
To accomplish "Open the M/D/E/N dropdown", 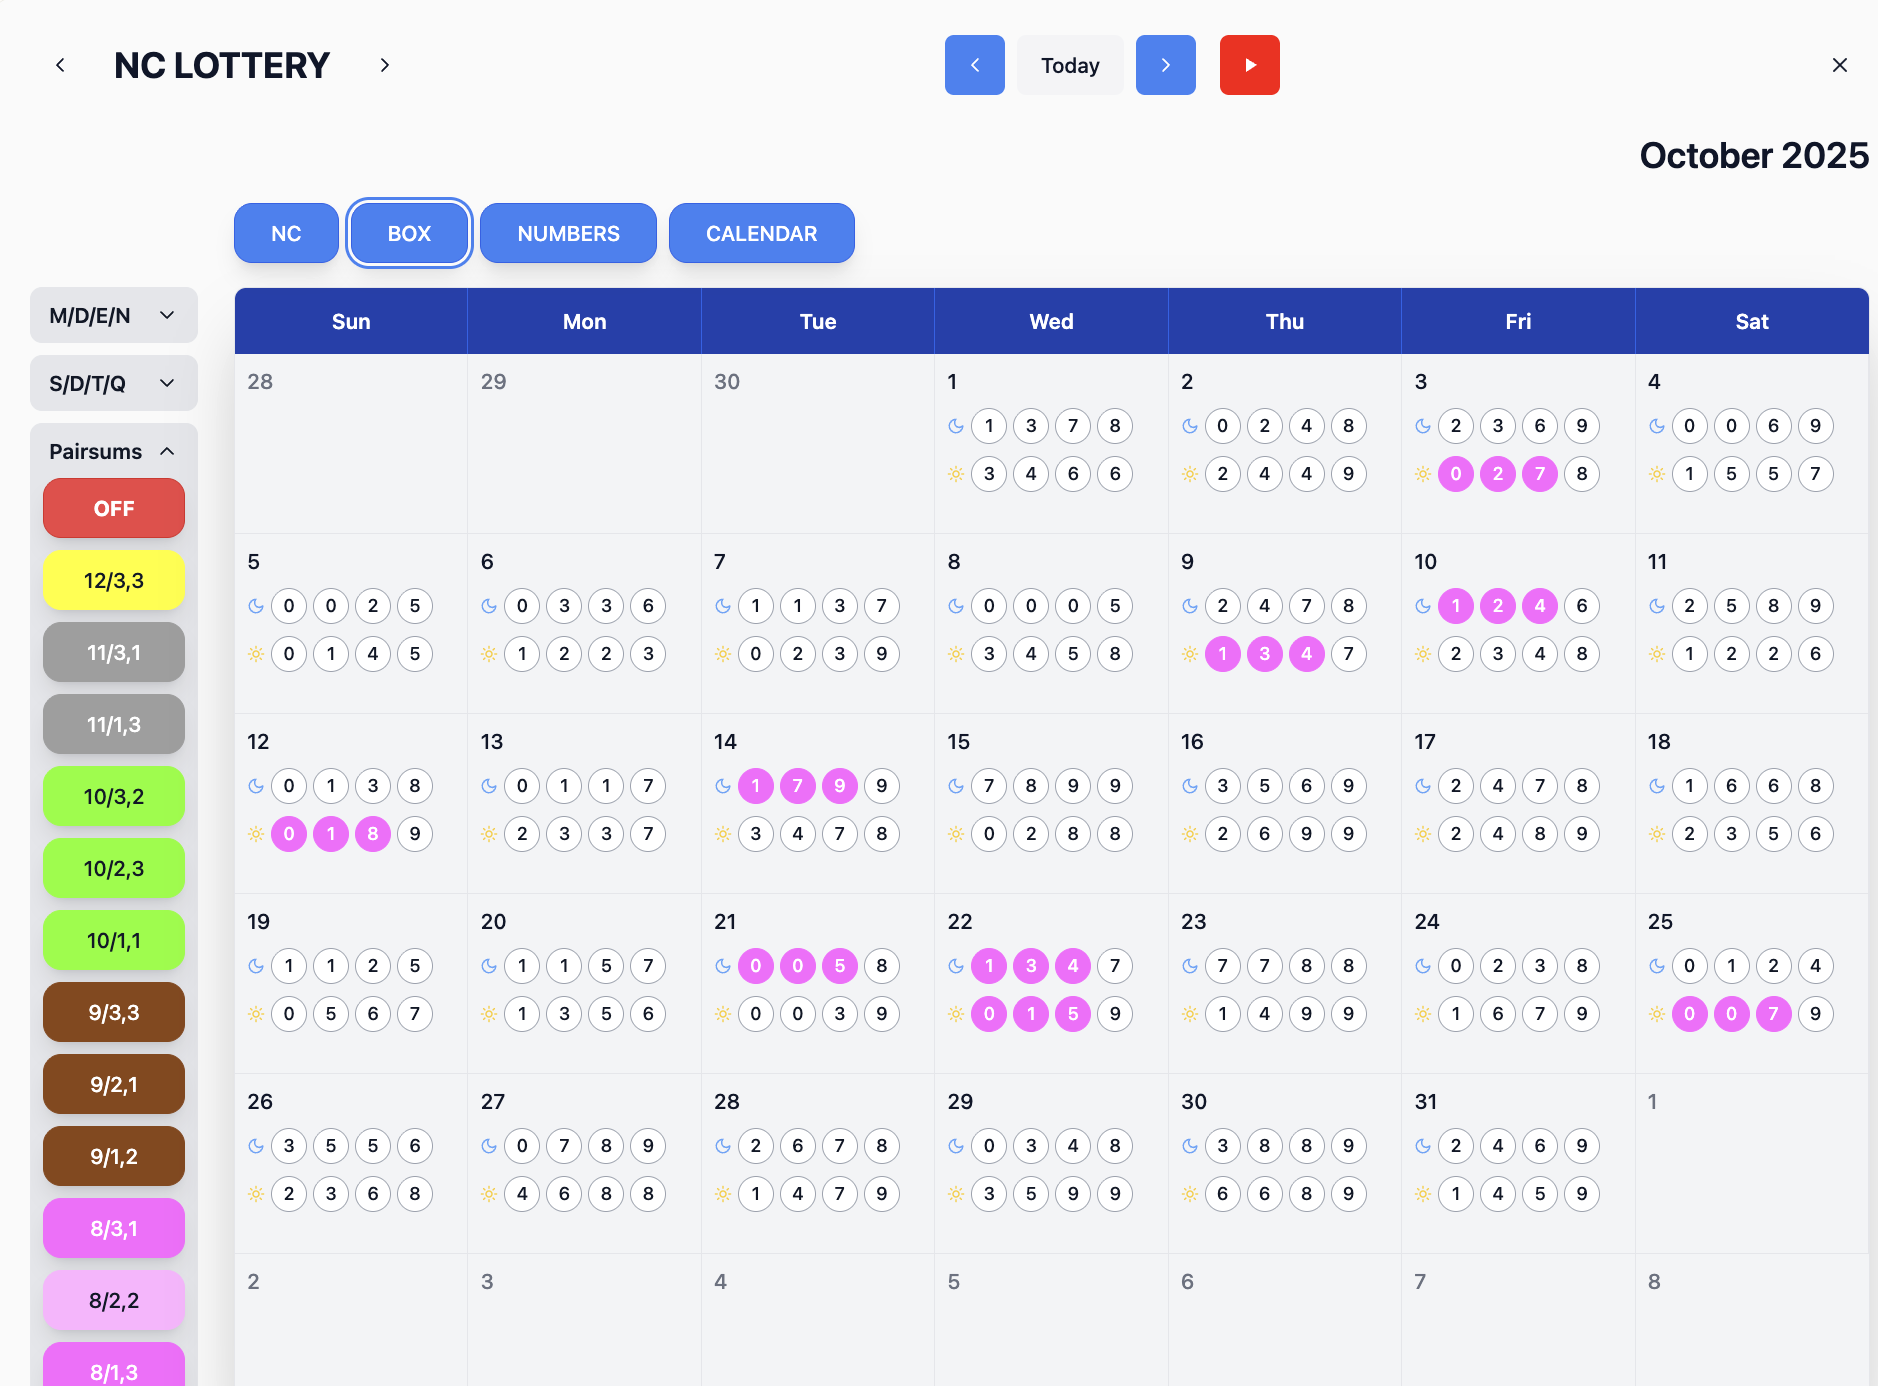I will pos(113,316).
